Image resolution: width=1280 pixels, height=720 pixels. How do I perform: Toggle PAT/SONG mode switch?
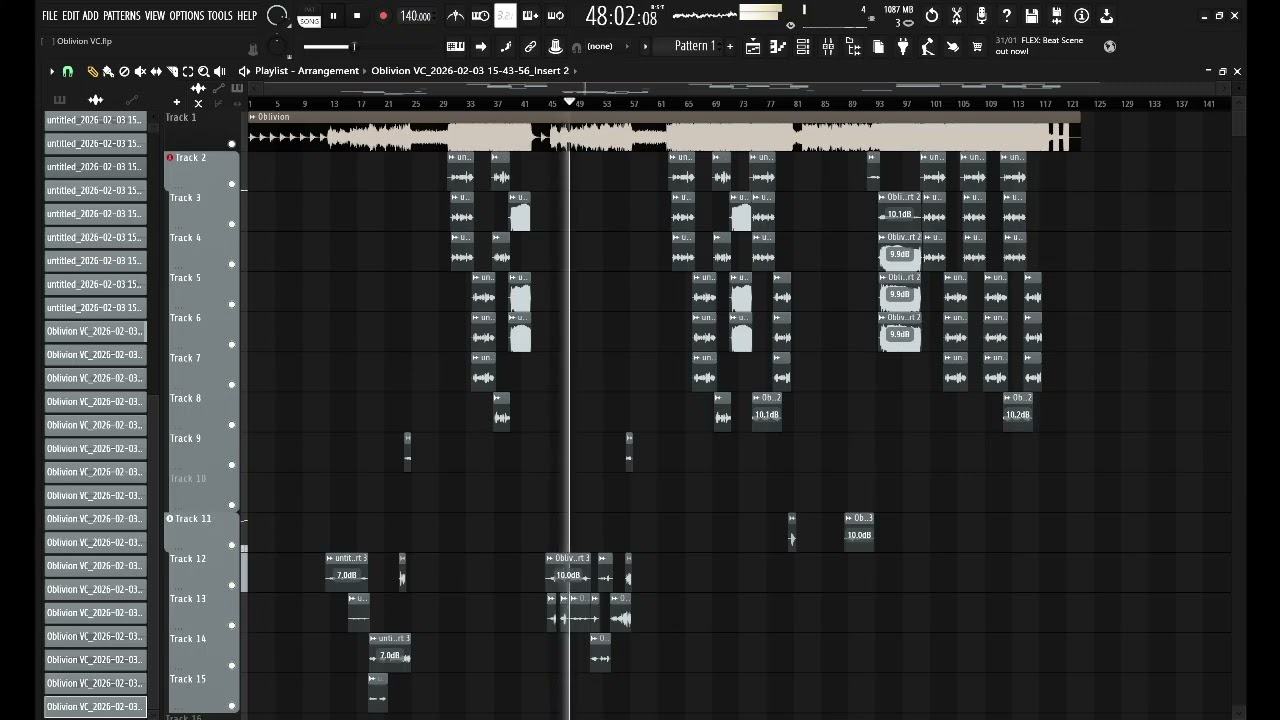tap(309, 16)
